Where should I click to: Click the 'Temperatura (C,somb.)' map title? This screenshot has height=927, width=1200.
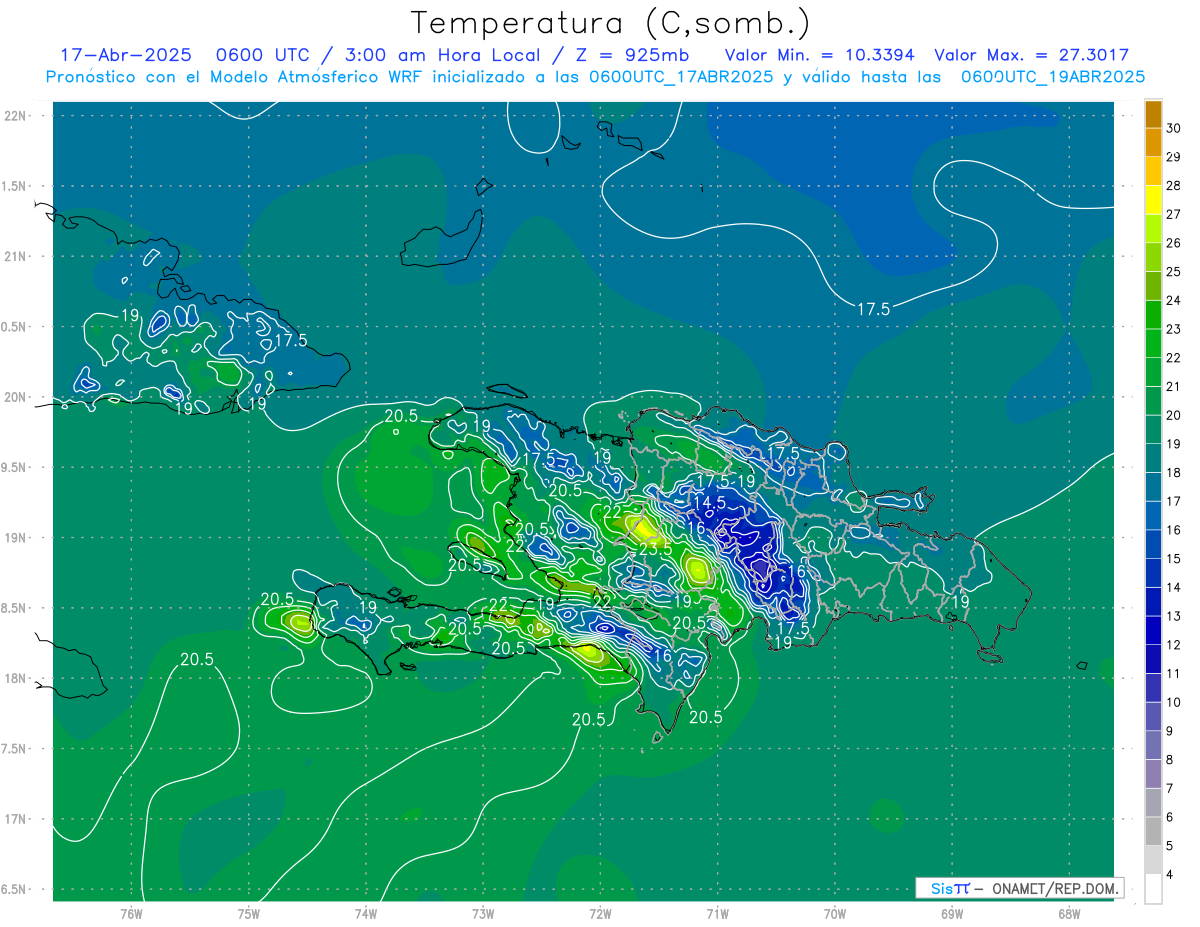[611, 22]
